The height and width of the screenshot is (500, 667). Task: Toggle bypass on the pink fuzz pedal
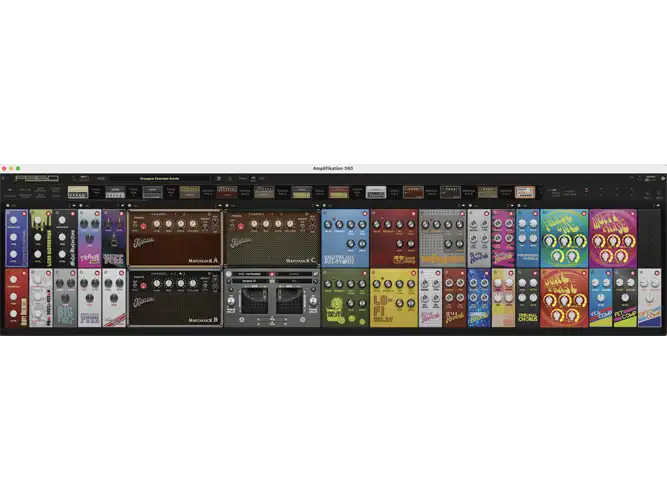point(97,214)
